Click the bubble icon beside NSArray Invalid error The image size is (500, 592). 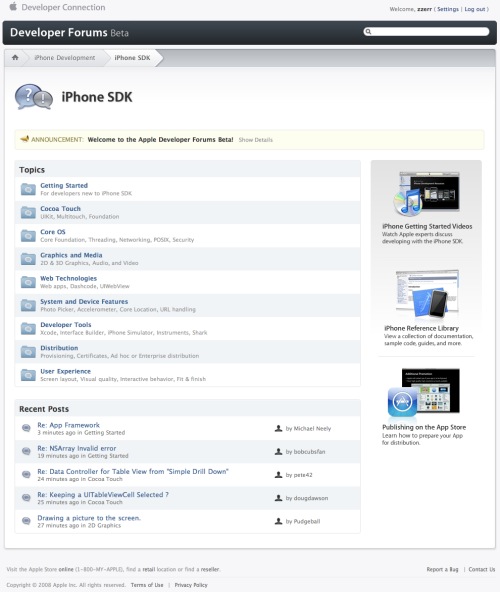tap(26, 451)
